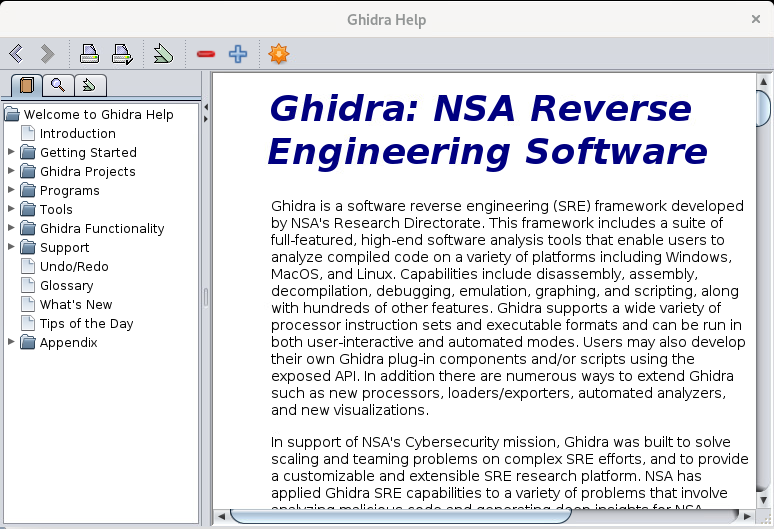
Task: Click the green Home toolbar icon
Action: [x=164, y=54]
